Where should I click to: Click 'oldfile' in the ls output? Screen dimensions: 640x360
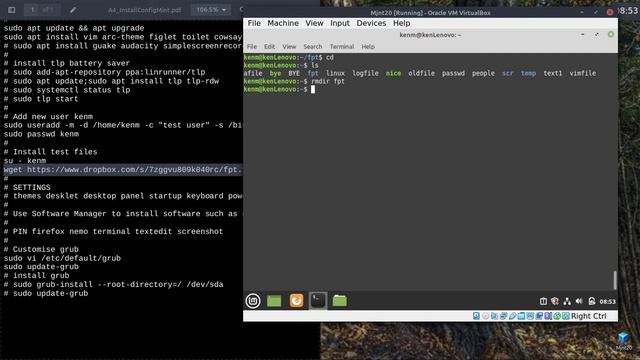[x=422, y=73]
